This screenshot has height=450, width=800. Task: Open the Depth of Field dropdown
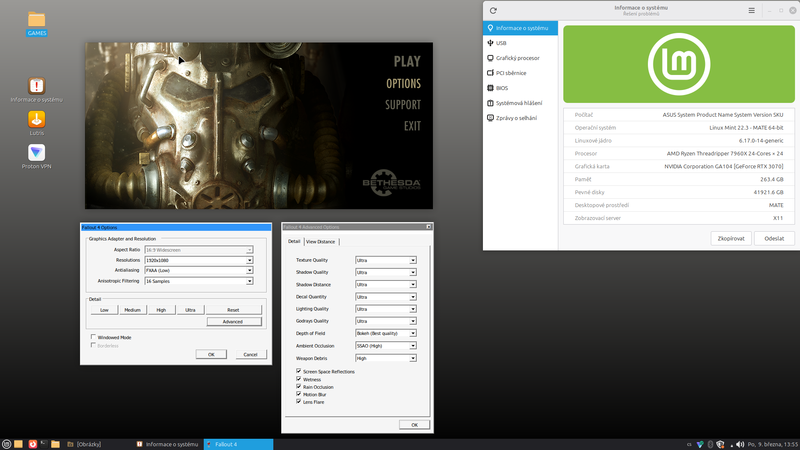[386, 333]
